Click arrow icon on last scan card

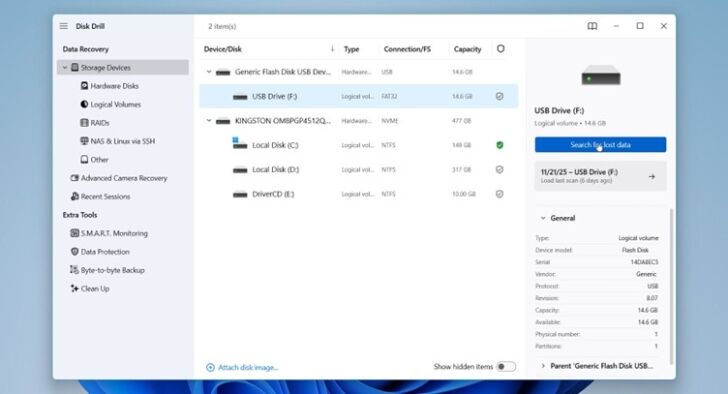[x=652, y=176]
